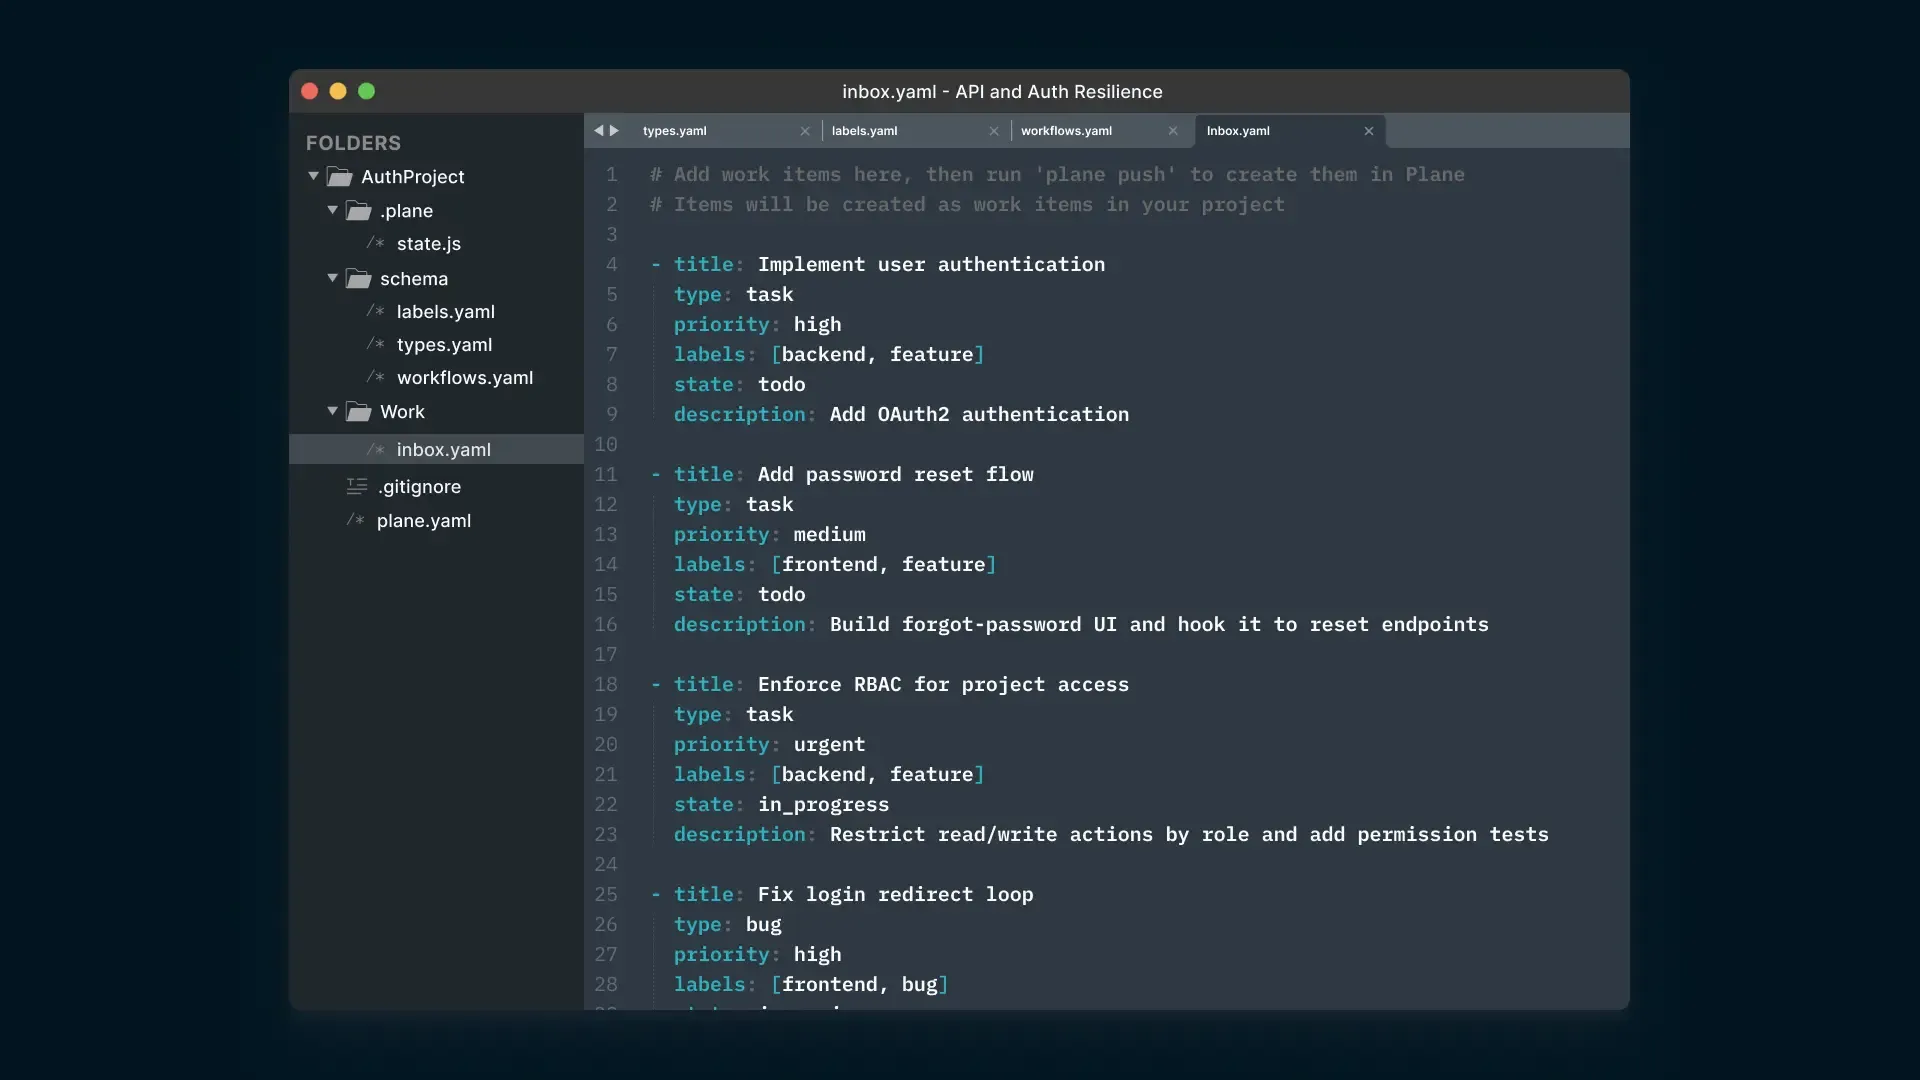Image resolution: width=1920 pixels, height=1080 pixels.
Task: Open types.yaml from the schema folder
Action: tap(444, 344)
